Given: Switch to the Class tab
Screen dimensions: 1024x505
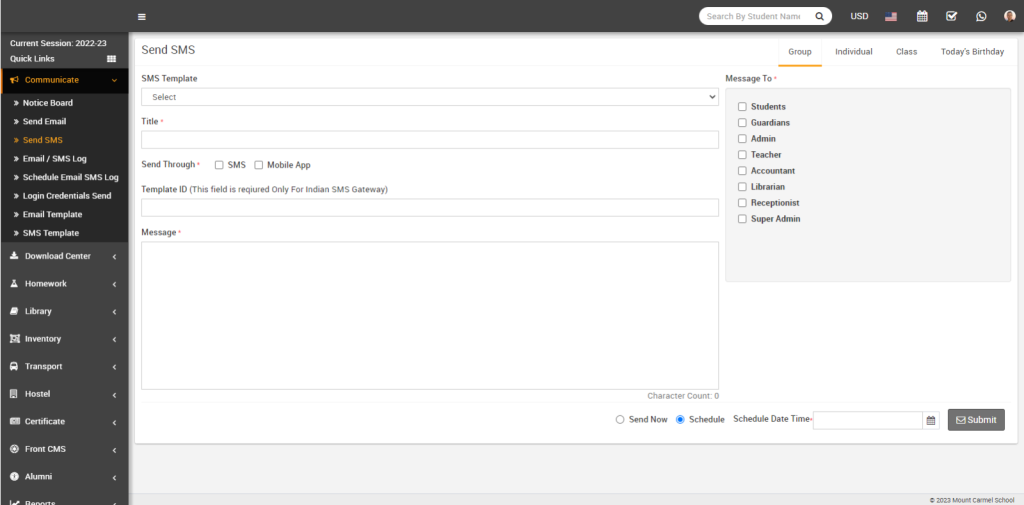Looking at the screenshot, I should (x=906, y=52).
